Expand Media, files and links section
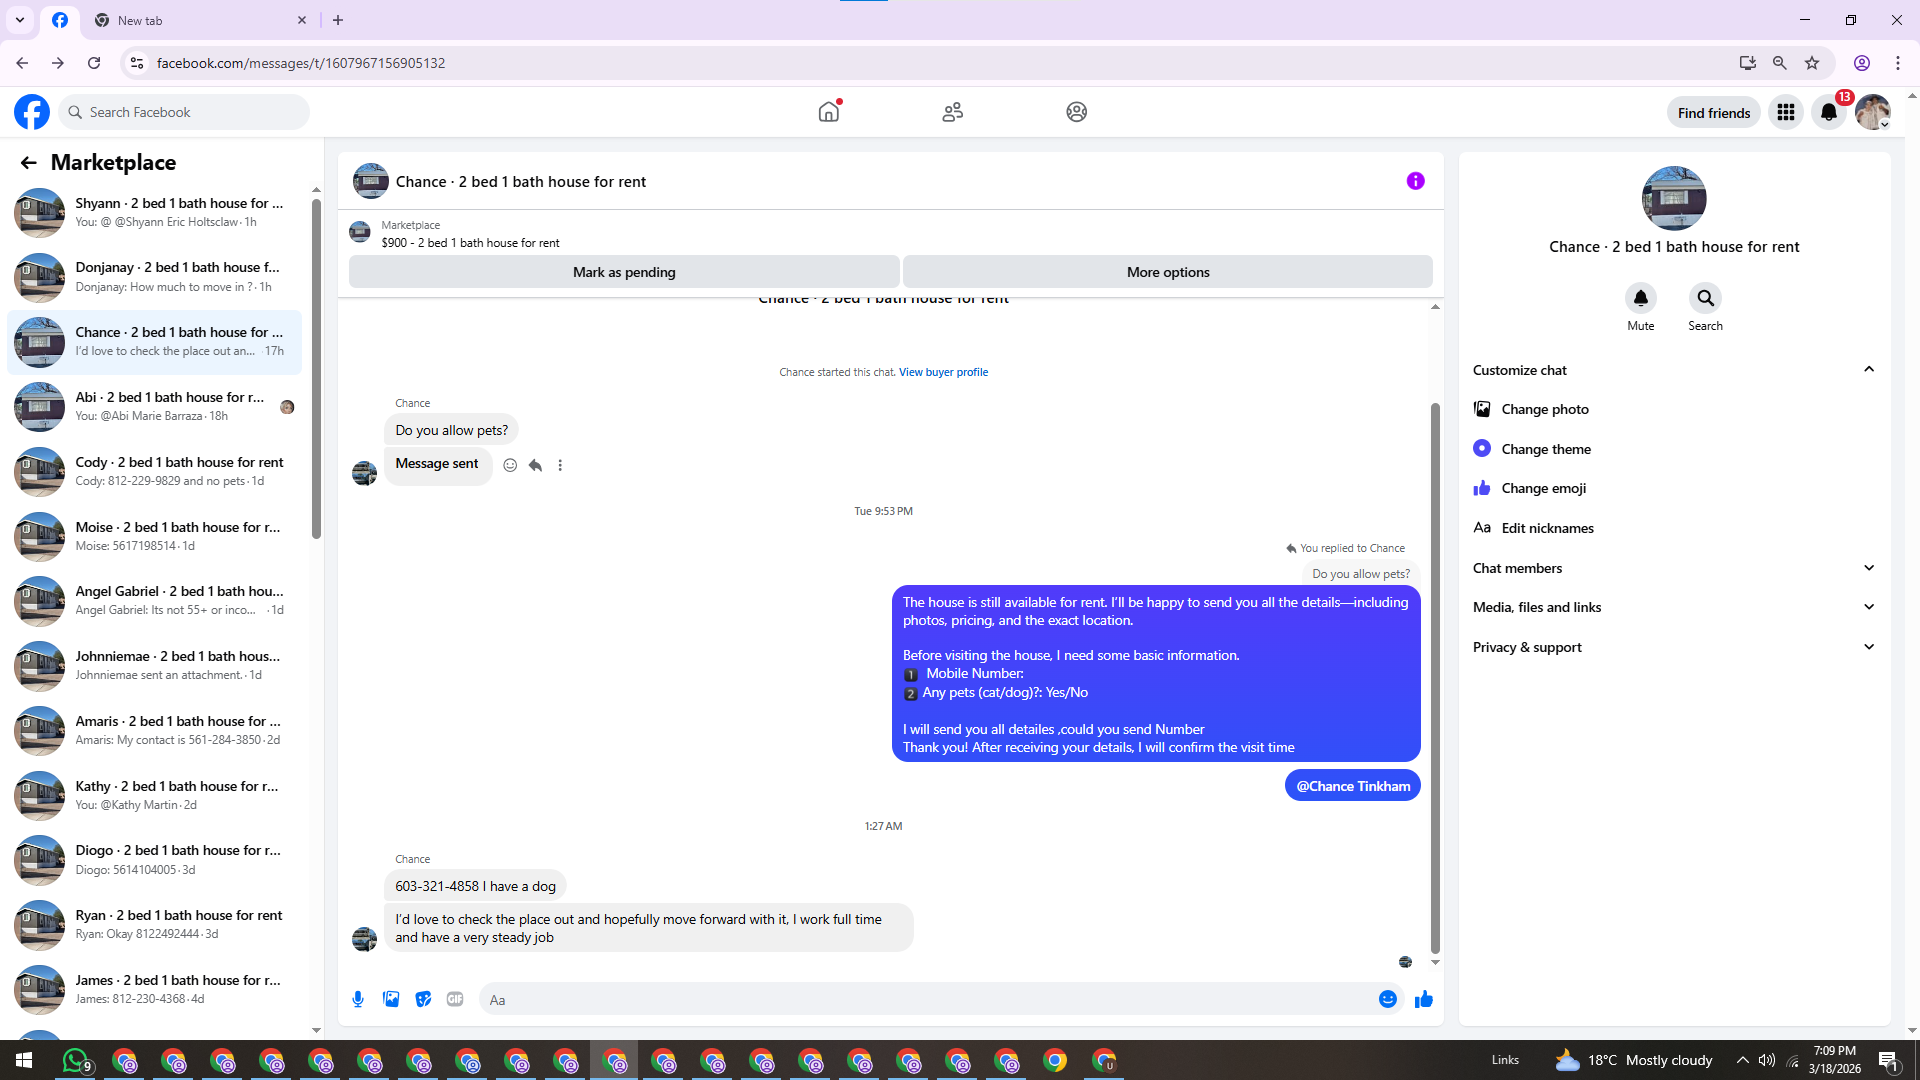Viewport: 1920px width, 1080px height. click(1868, 607)
